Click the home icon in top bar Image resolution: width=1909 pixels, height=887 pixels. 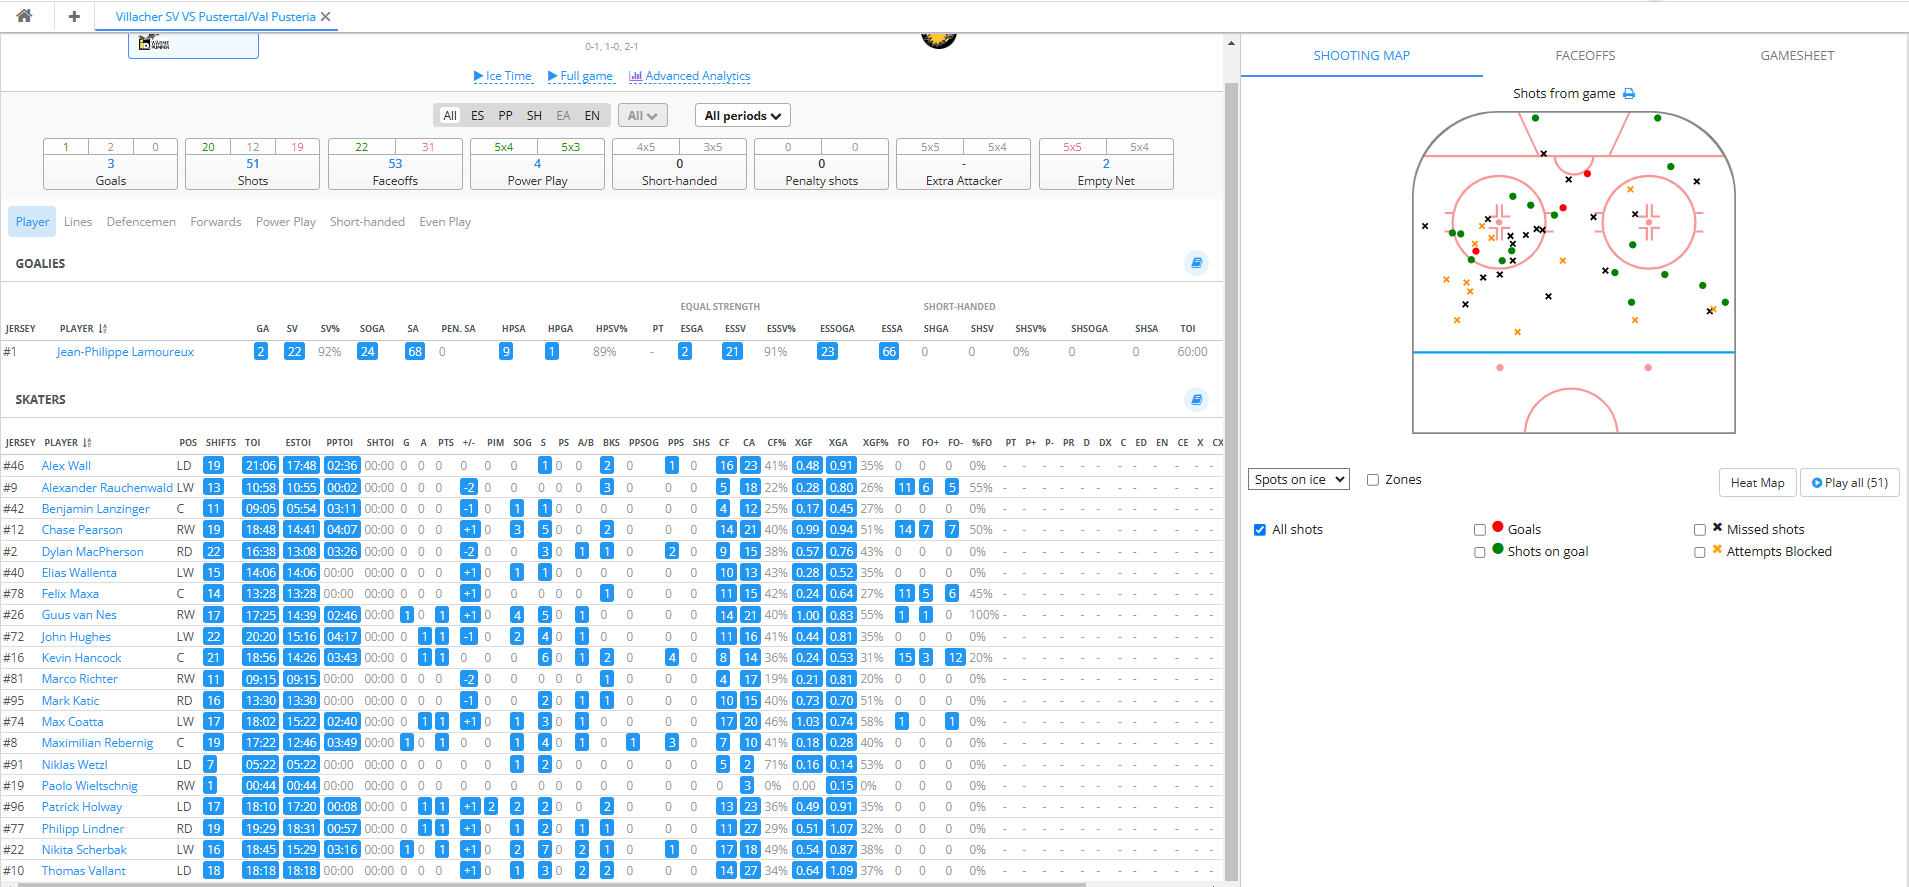[24, 16]
